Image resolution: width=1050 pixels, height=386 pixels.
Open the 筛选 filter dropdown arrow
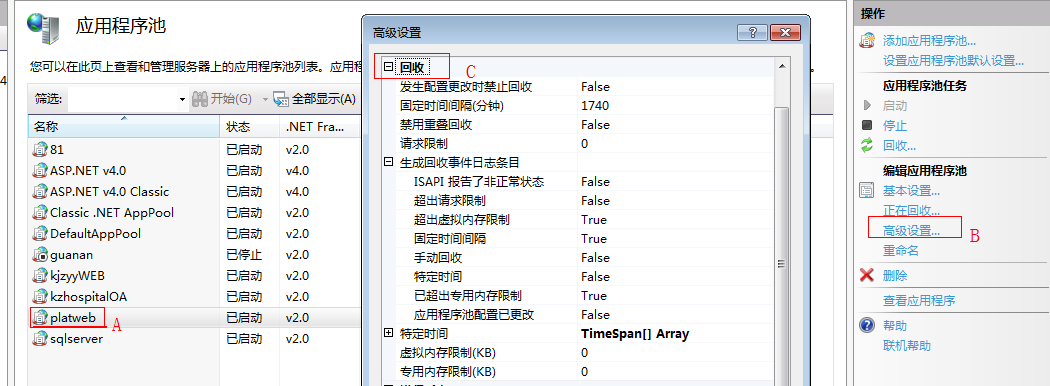[x=182, y=100]
